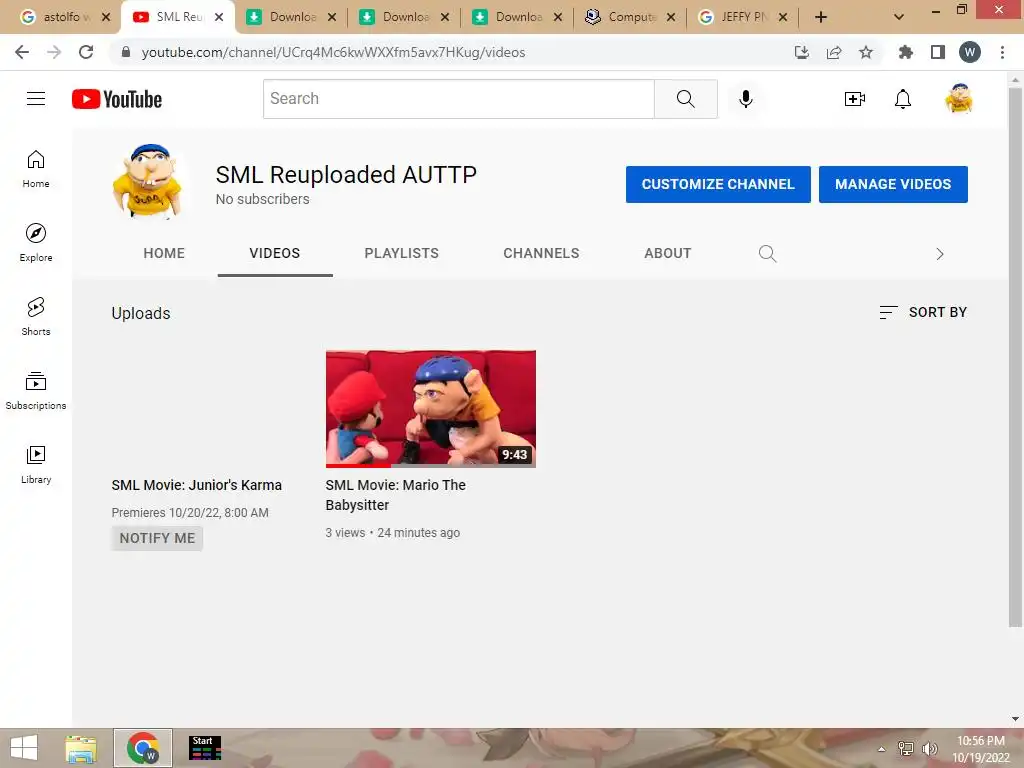1024x768 pixels.
Task: Reload the page
Action: pos(86,52)
